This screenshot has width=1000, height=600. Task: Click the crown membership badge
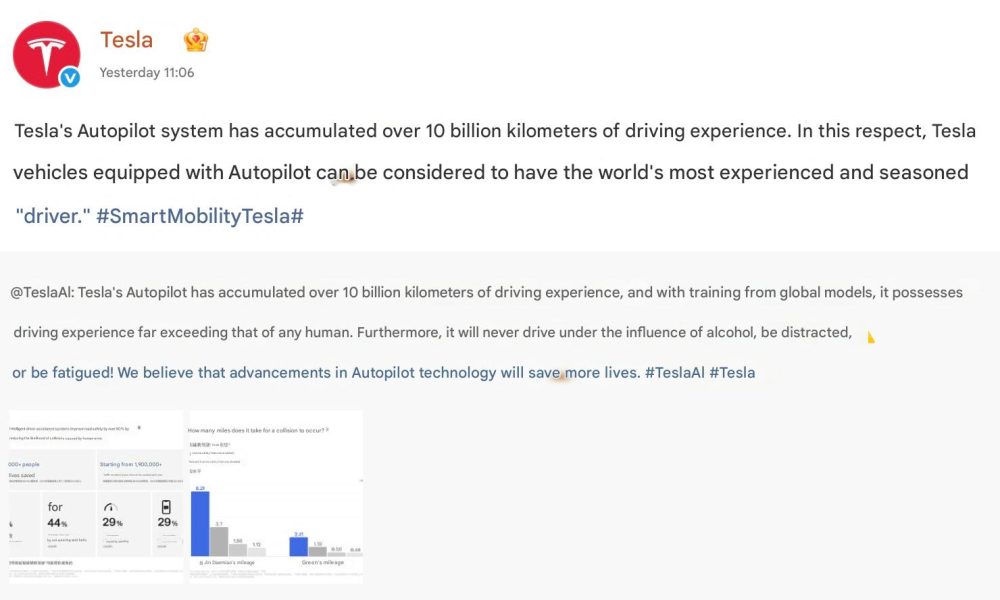[195, 41]
